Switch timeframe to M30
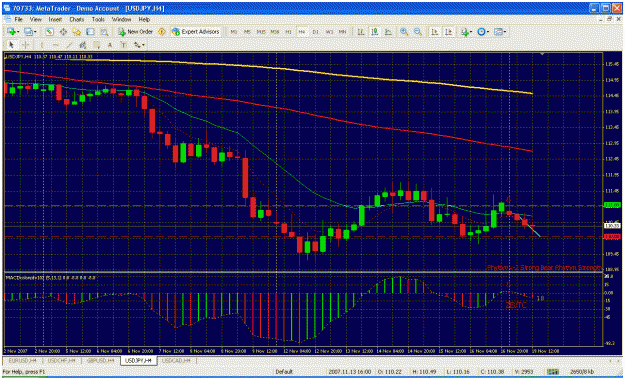This screenshot has height=378, width=625. coord(275,32)
